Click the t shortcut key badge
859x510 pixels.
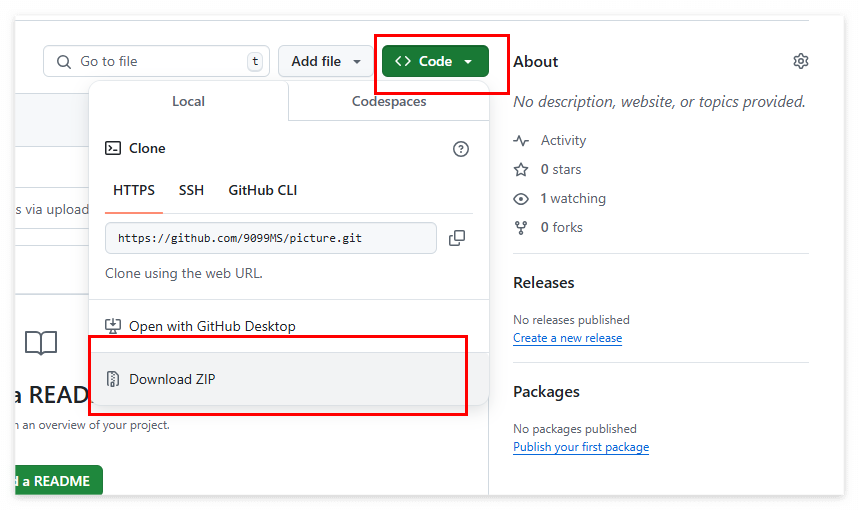[255, 61]
